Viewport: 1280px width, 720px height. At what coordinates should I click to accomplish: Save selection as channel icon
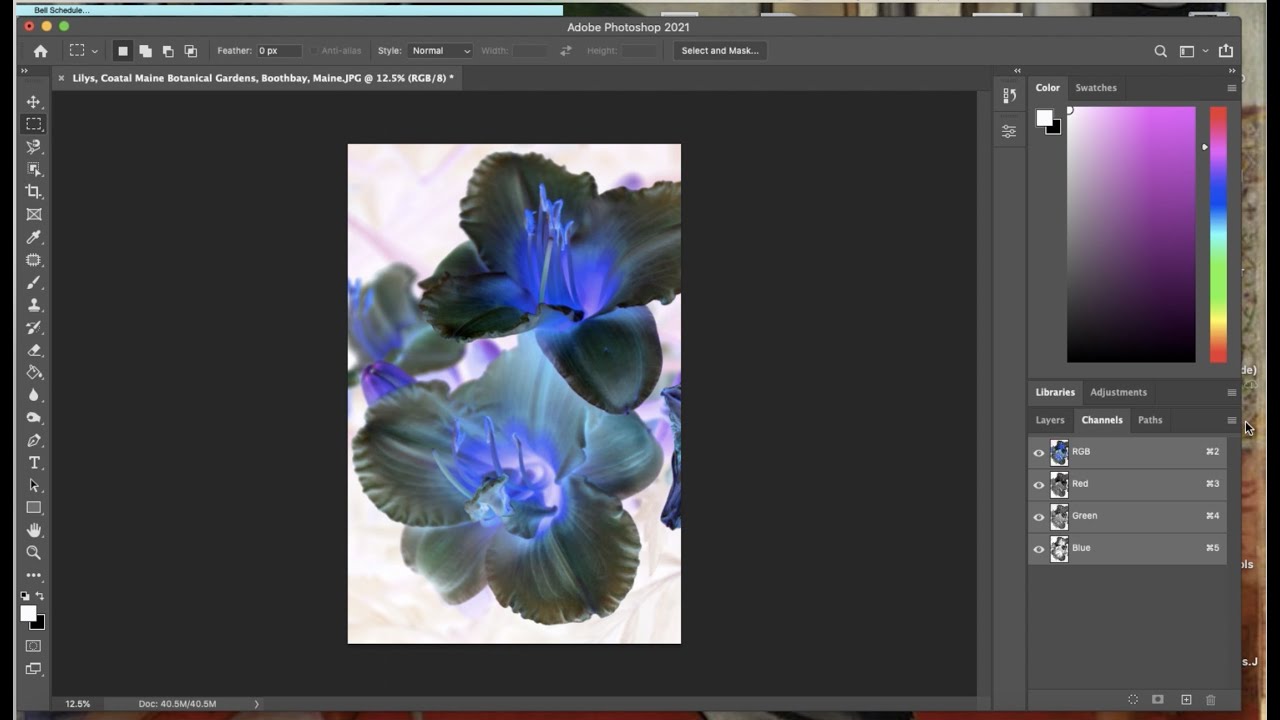point(1158,700)
